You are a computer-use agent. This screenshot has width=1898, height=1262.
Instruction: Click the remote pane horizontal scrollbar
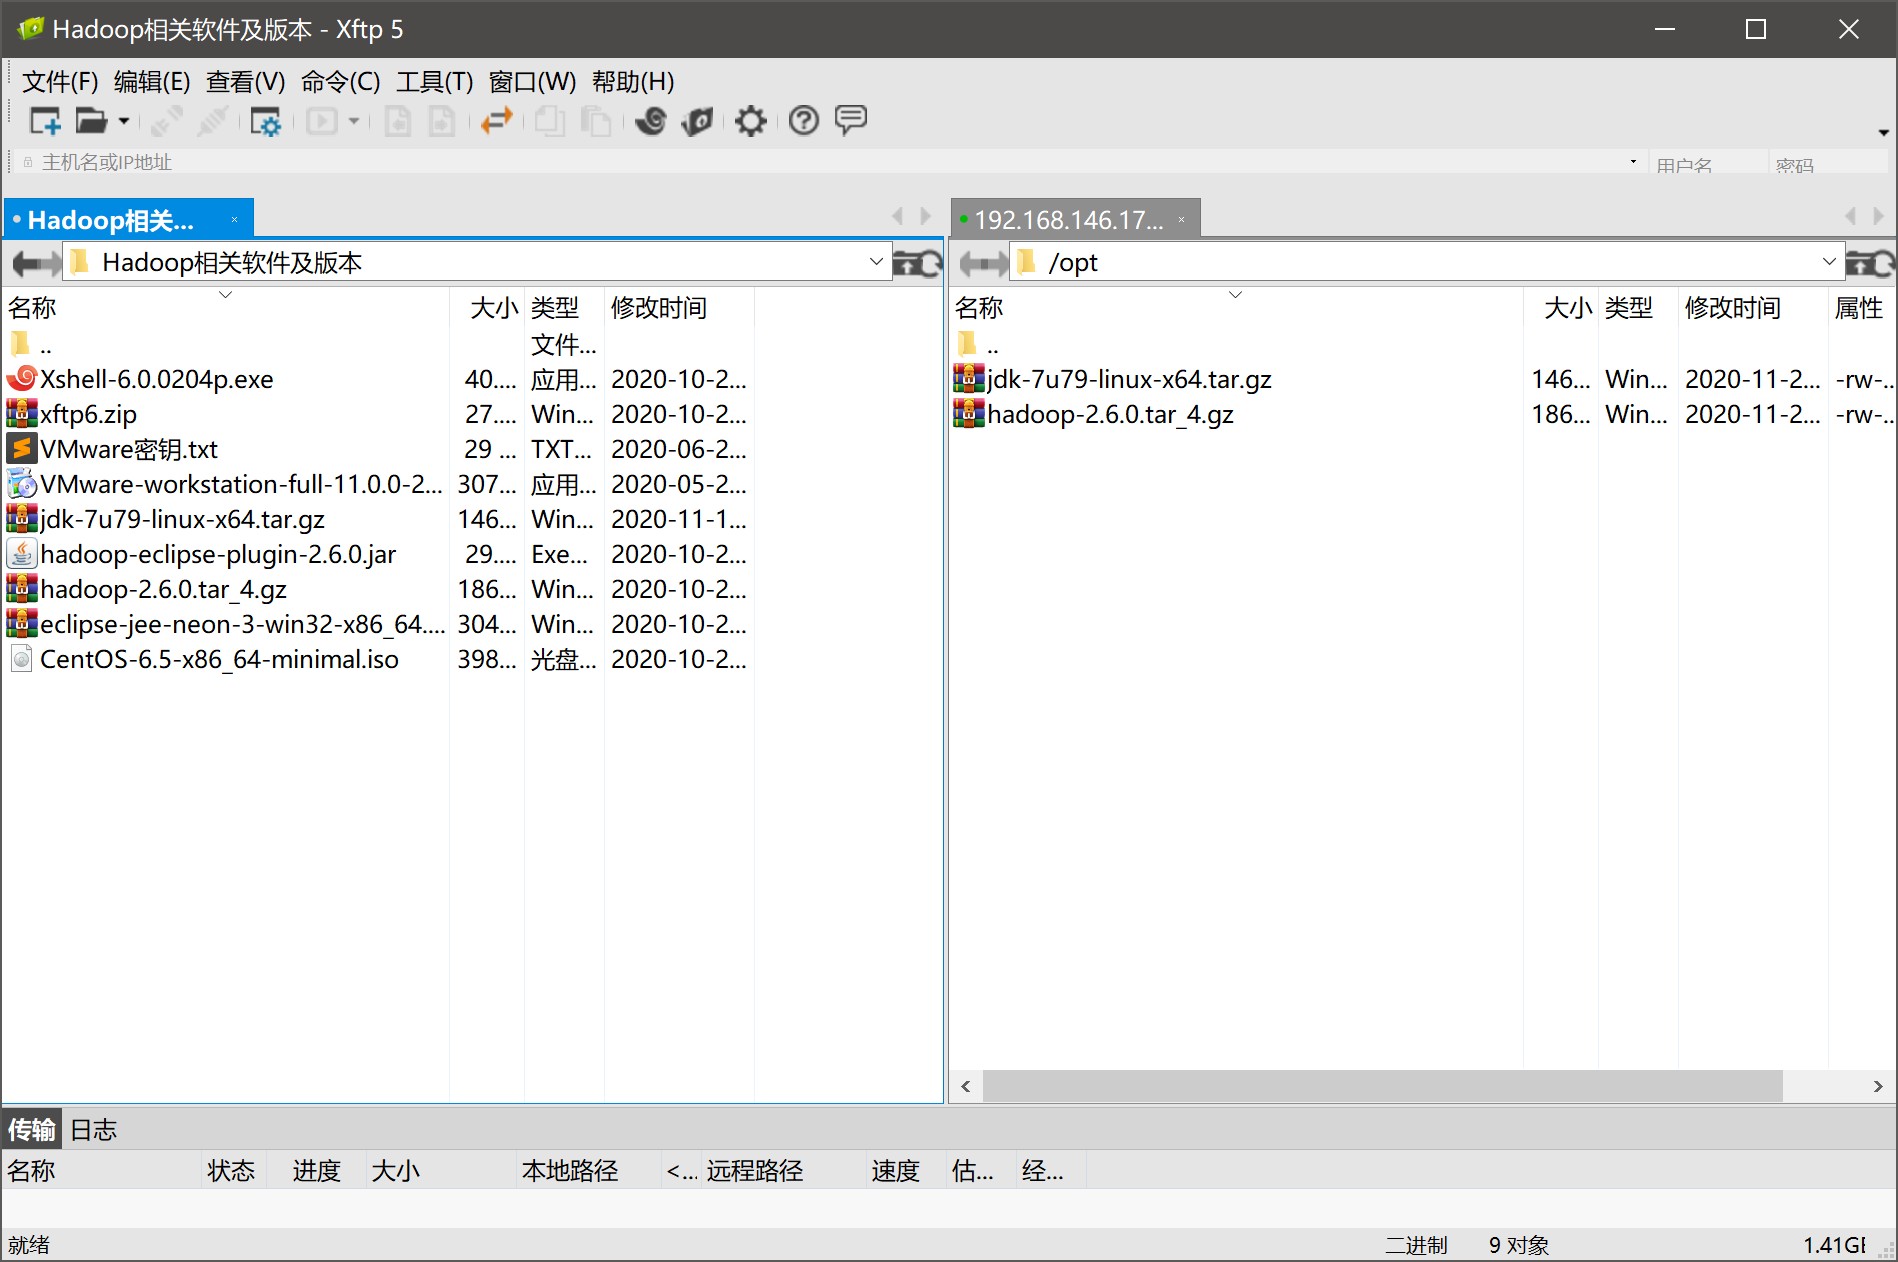(1380, 1086)
